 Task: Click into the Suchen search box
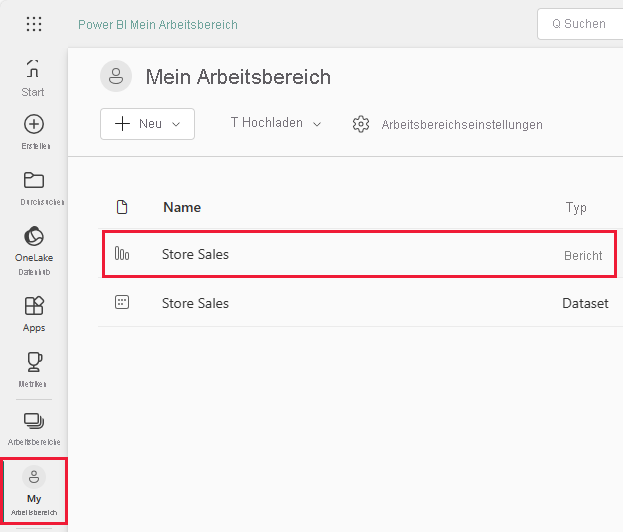[x=580, y=24]
